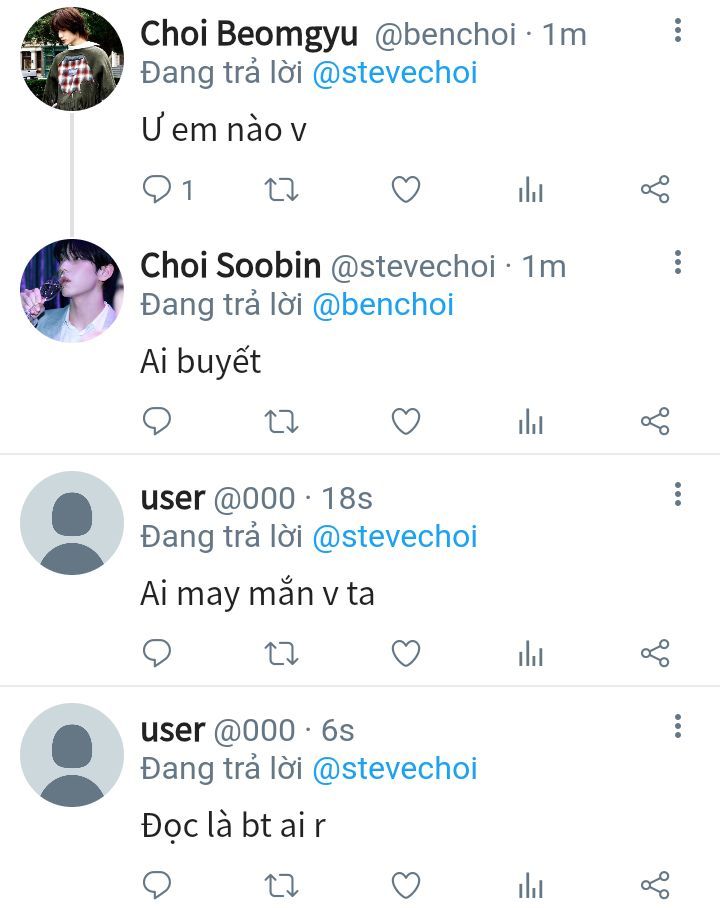Open @stevechoi link in Beomgyu's reply
Screen dimensions: 720x908
point(395,73)
